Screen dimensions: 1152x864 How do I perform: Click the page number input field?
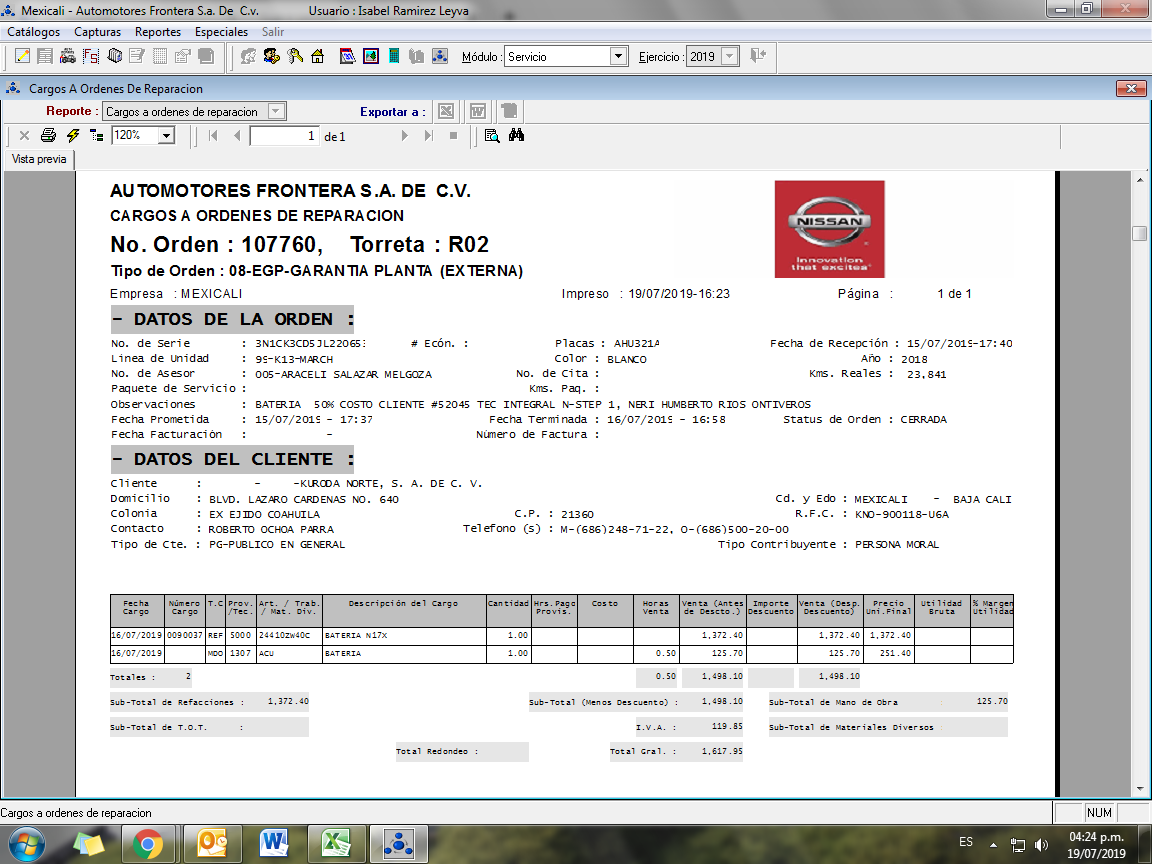tap(284, 136)
